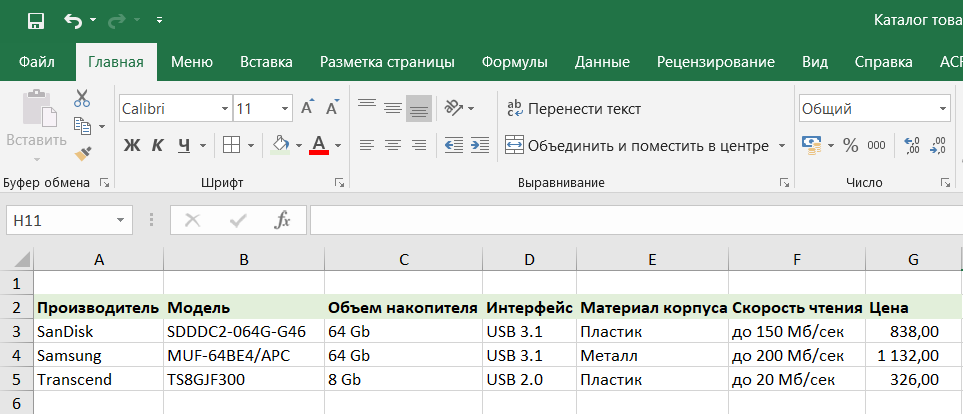Switch to the Меню tab
Image resolution: width=963 pixels, height=414 pixels.
coord(192,62)
